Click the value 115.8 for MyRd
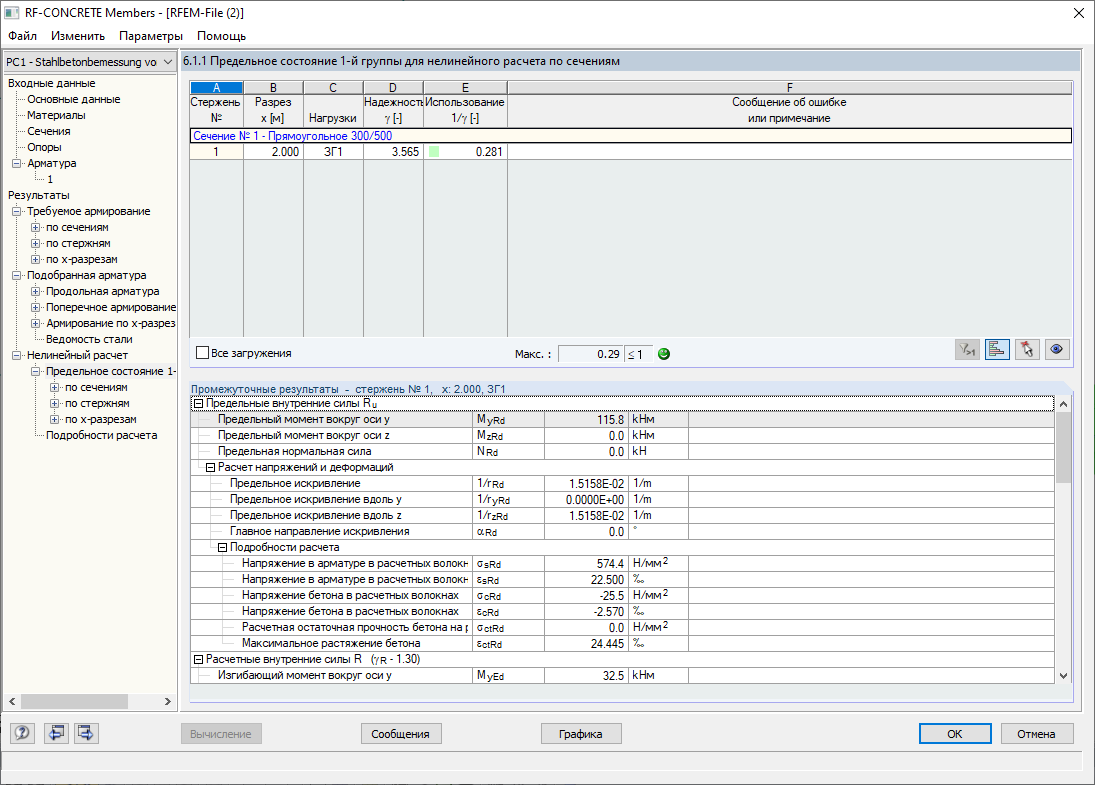Screen dimensions: 1095x785 (x=585, y=420)
